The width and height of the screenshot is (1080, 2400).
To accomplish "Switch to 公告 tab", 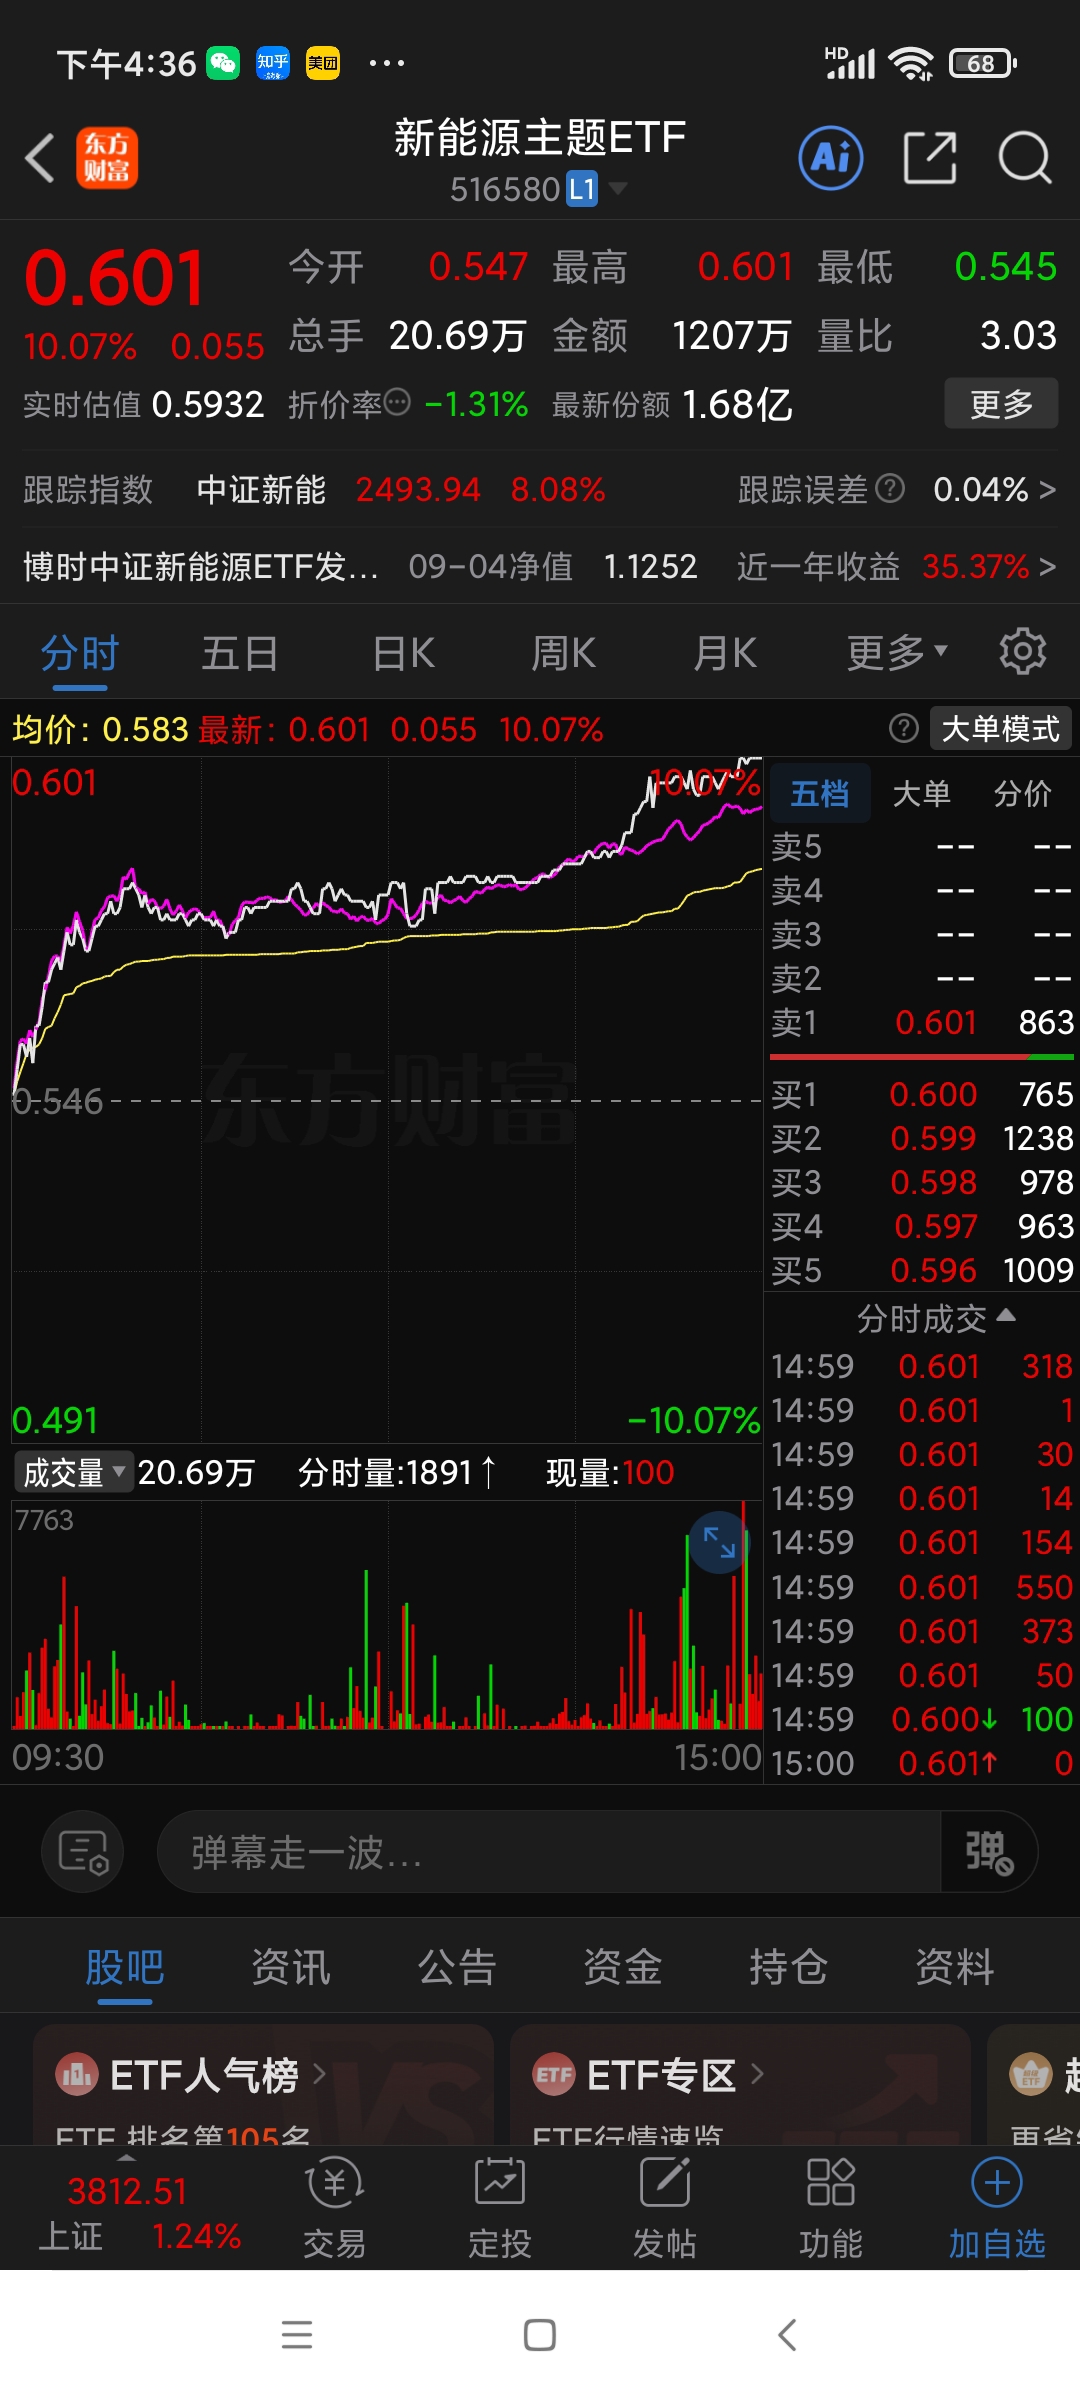I will coord(457,1967).
